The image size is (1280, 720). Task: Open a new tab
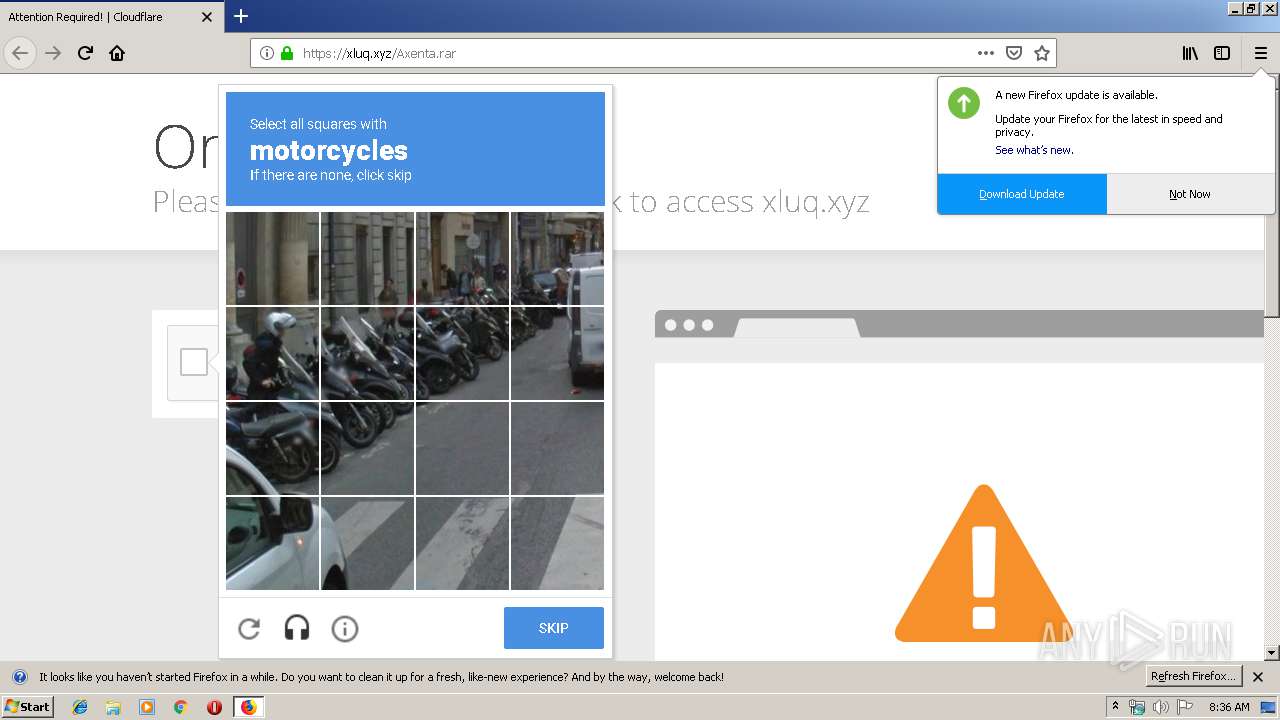pyautogui.click(x=241, y=16)
